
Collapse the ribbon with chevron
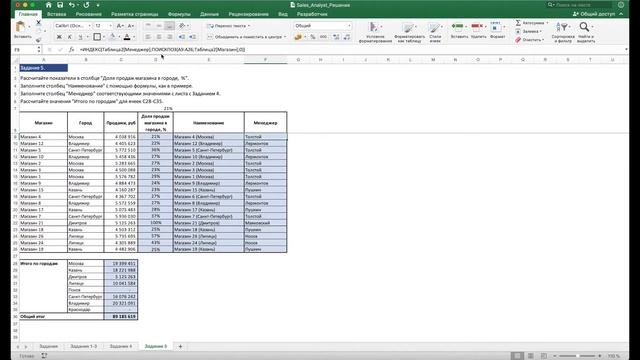(621, 14)
